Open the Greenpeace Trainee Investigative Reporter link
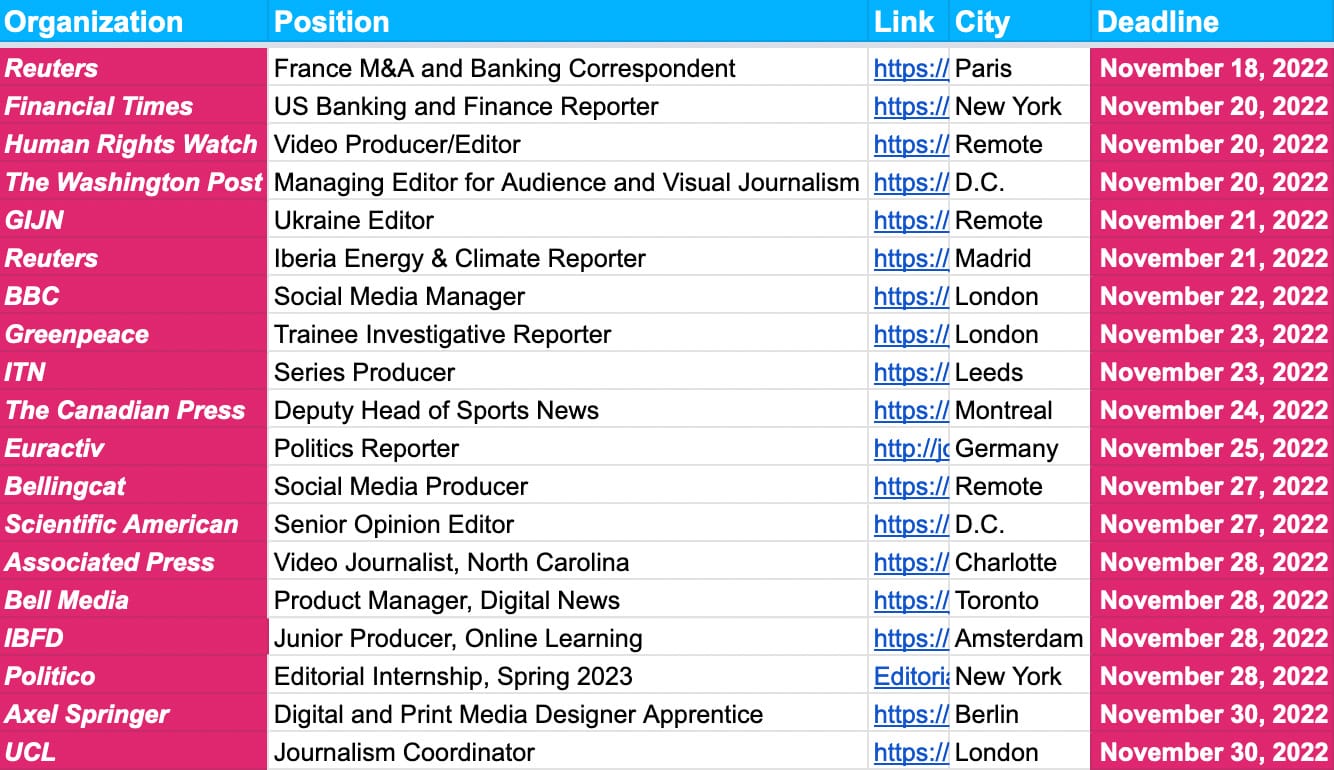 click(x=911, y=334)
